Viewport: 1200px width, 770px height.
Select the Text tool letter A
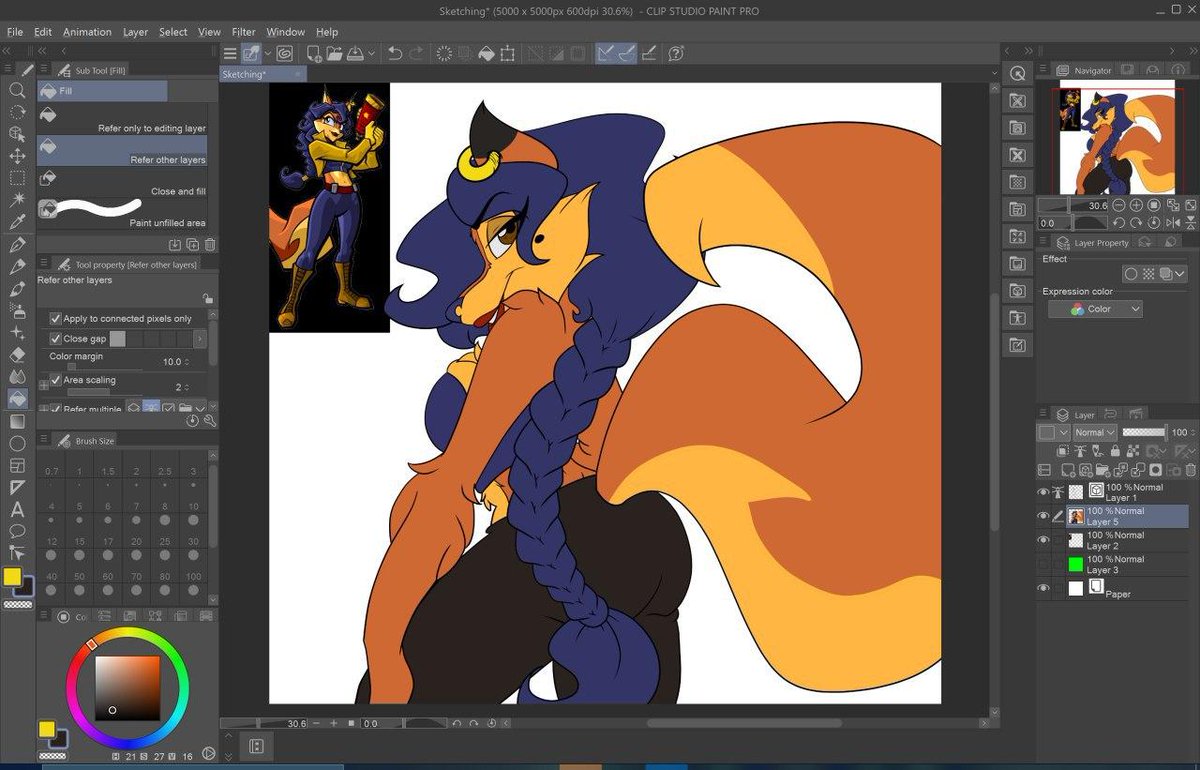coord(17,509)
